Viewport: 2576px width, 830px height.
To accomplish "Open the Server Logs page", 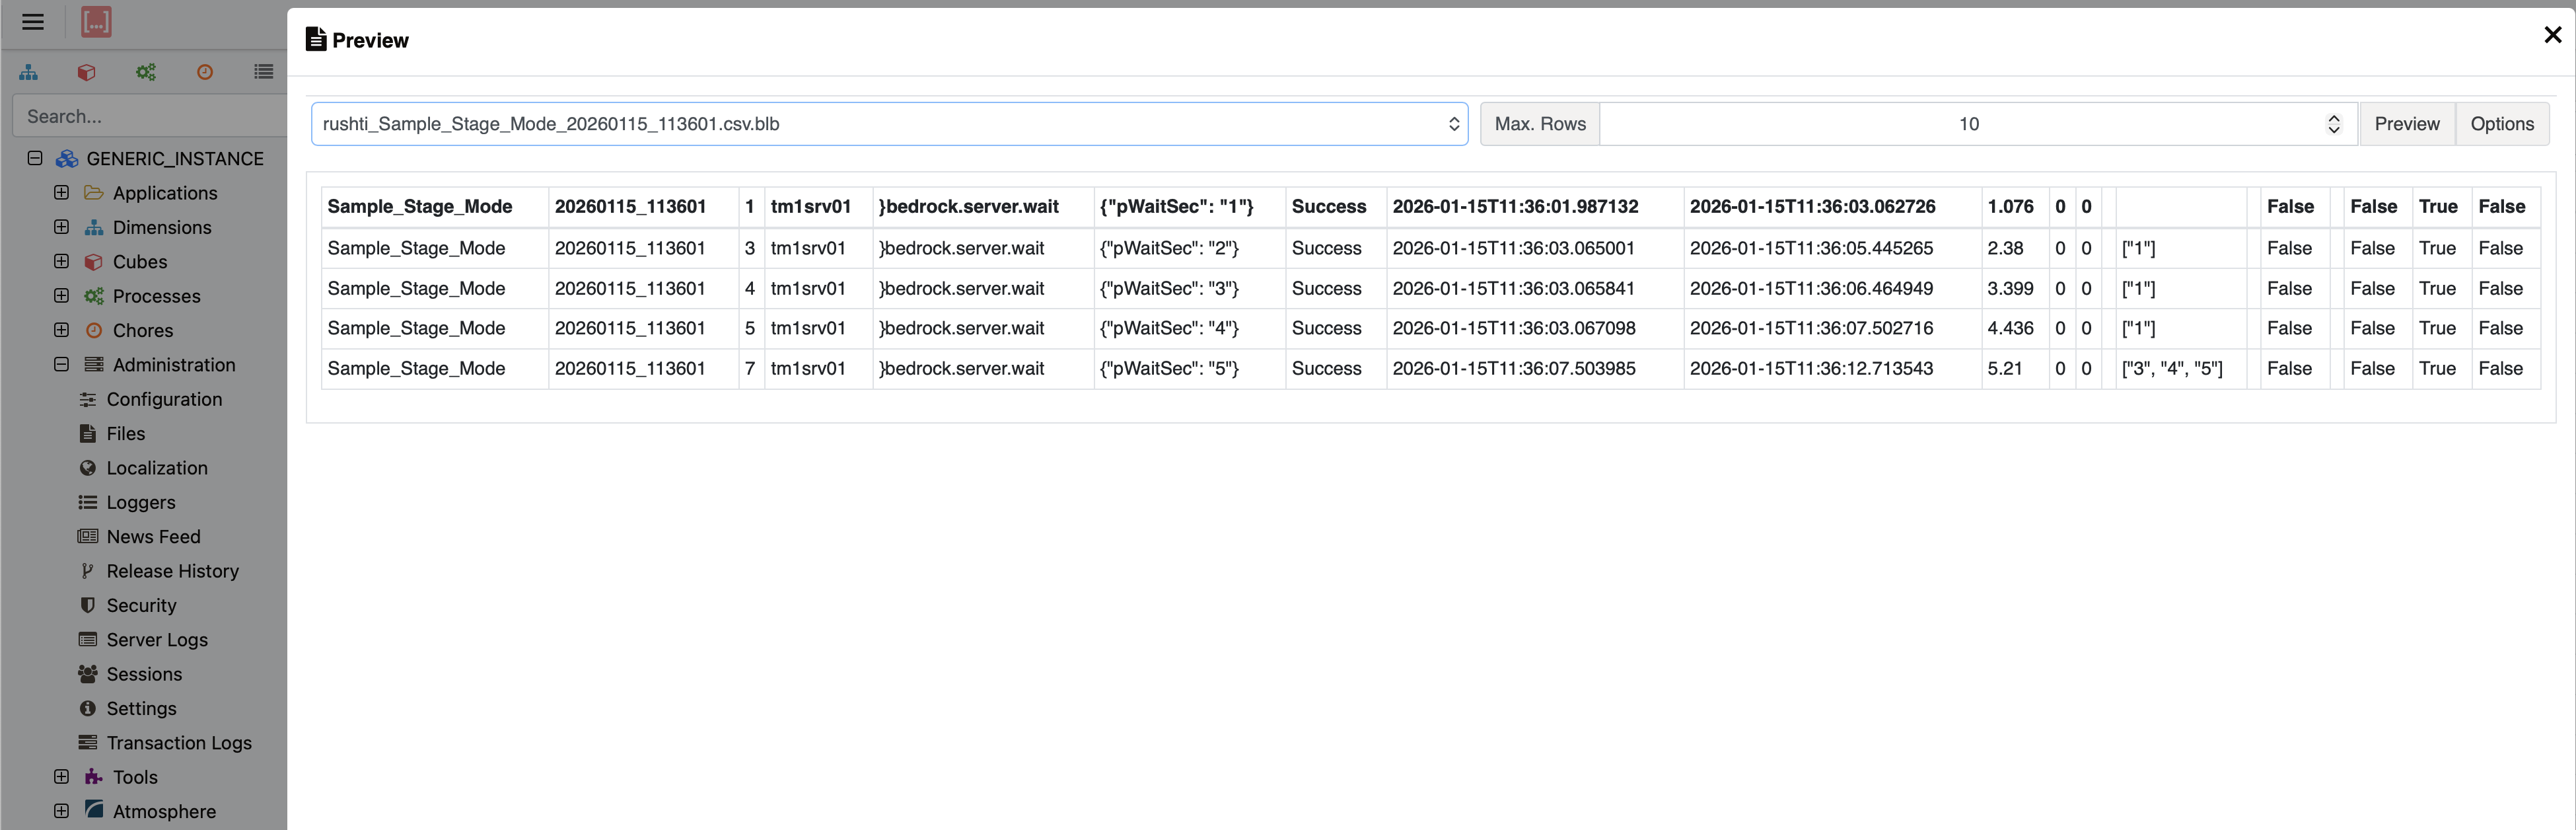I will (x=157, y=639).
